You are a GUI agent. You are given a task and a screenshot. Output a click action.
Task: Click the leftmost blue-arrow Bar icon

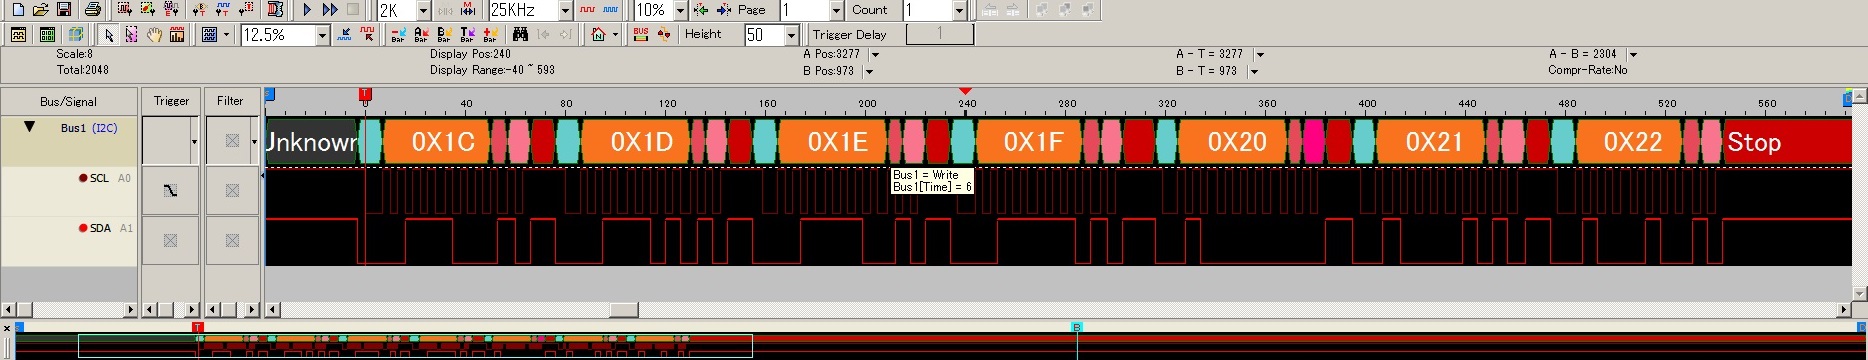[398, 35]
